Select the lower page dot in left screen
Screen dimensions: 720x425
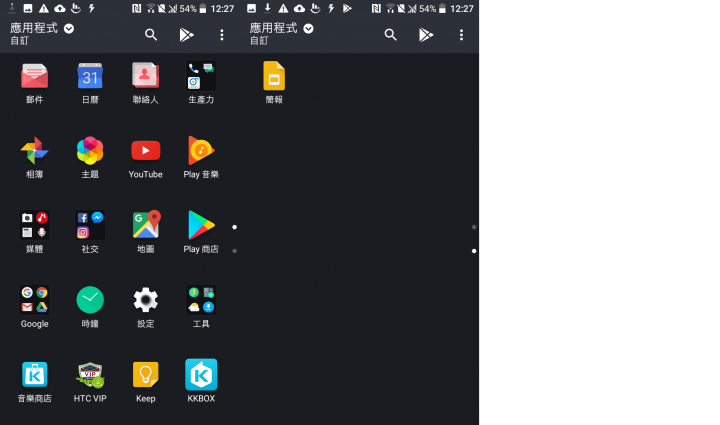pos(235,251)
